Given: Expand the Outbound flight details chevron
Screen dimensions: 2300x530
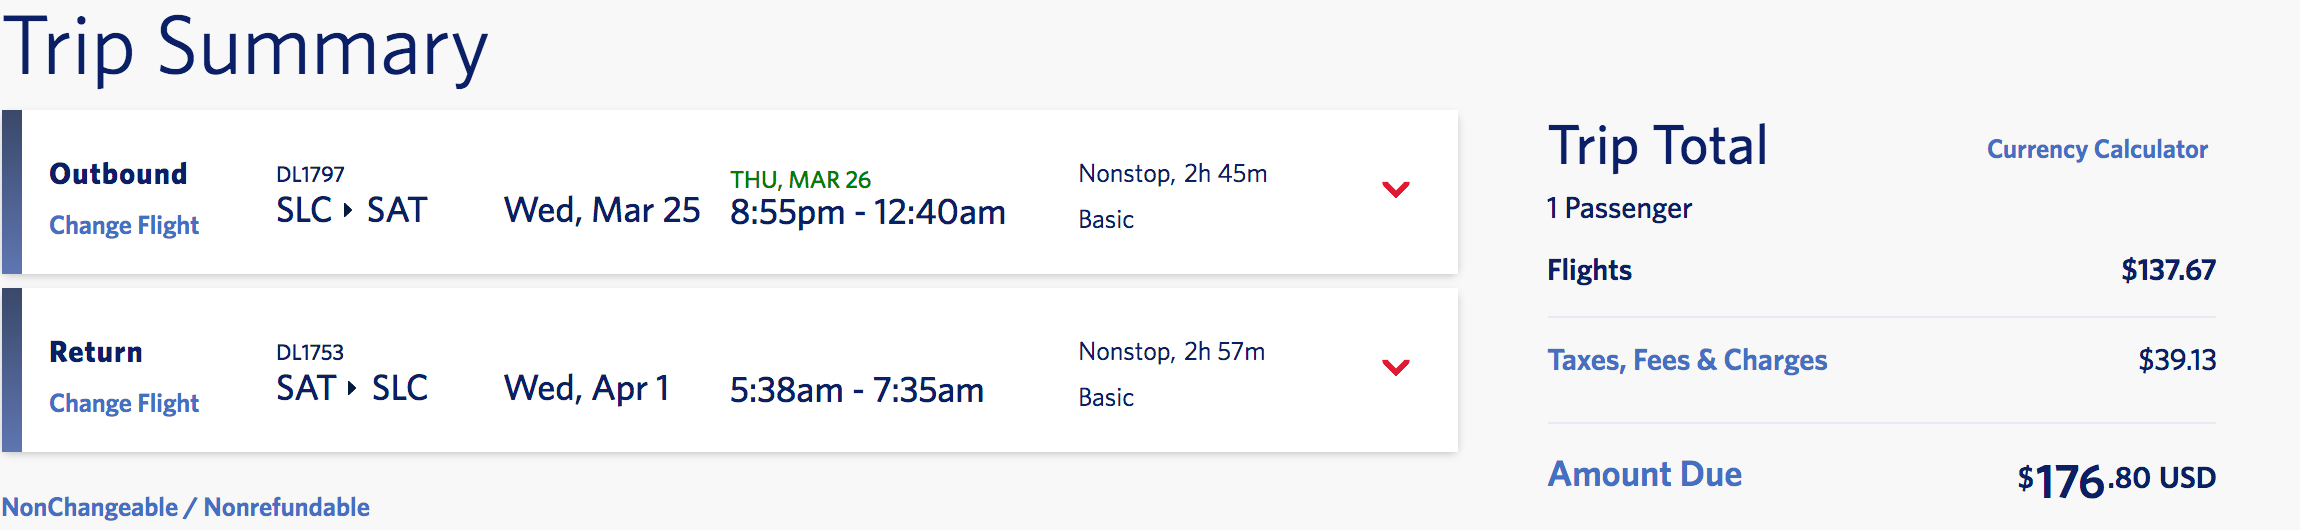Looking at the screenshot, I should tap(1395, 189).
